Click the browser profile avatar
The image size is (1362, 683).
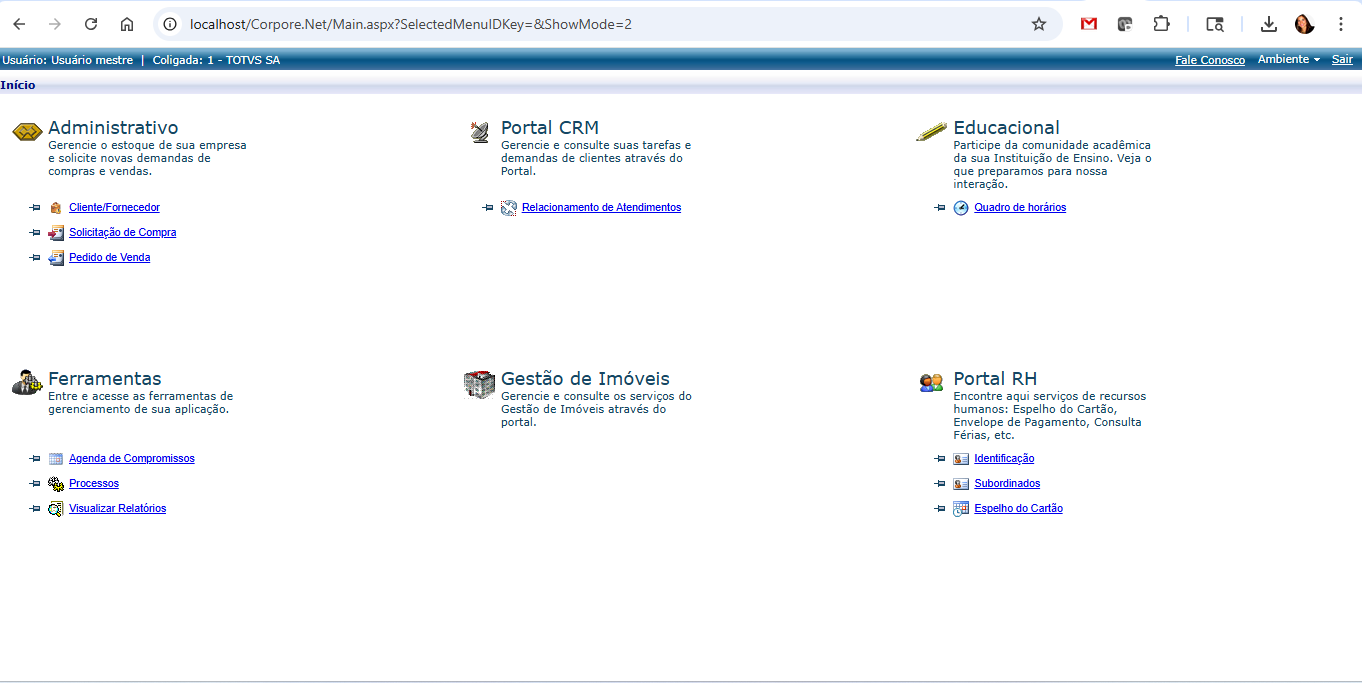coord(1305,24)
